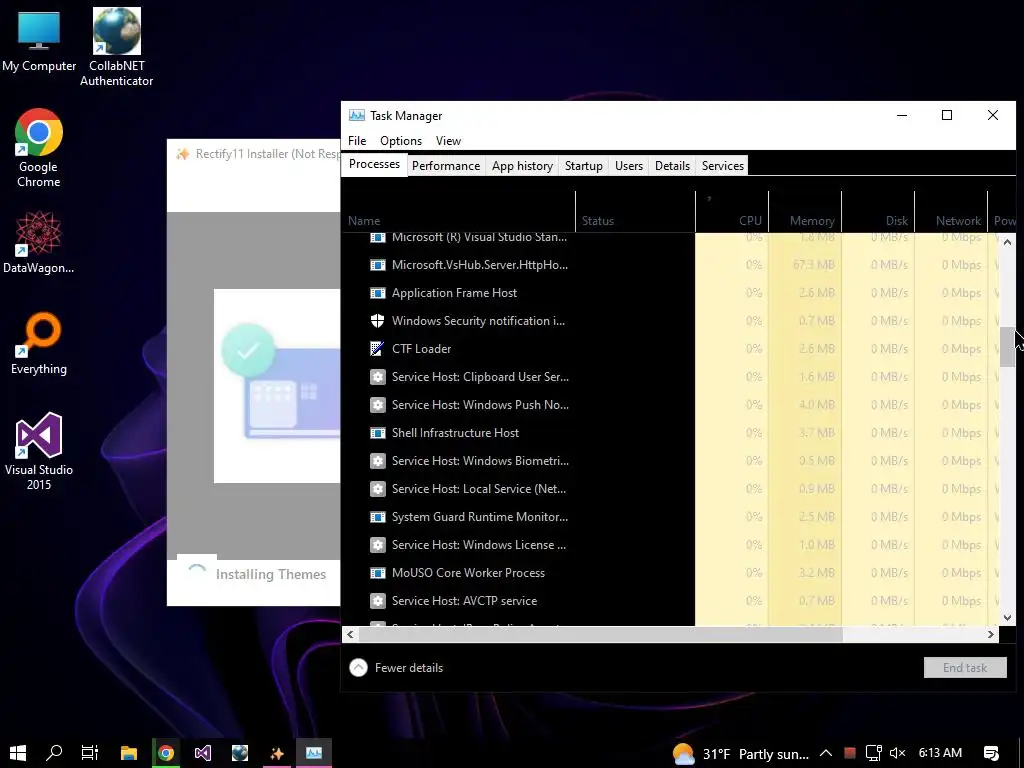The width and height of the screenshot is (1024, 768).
Task: Select the MoUSO Core Worker Process row
Action: click(670, 573)
